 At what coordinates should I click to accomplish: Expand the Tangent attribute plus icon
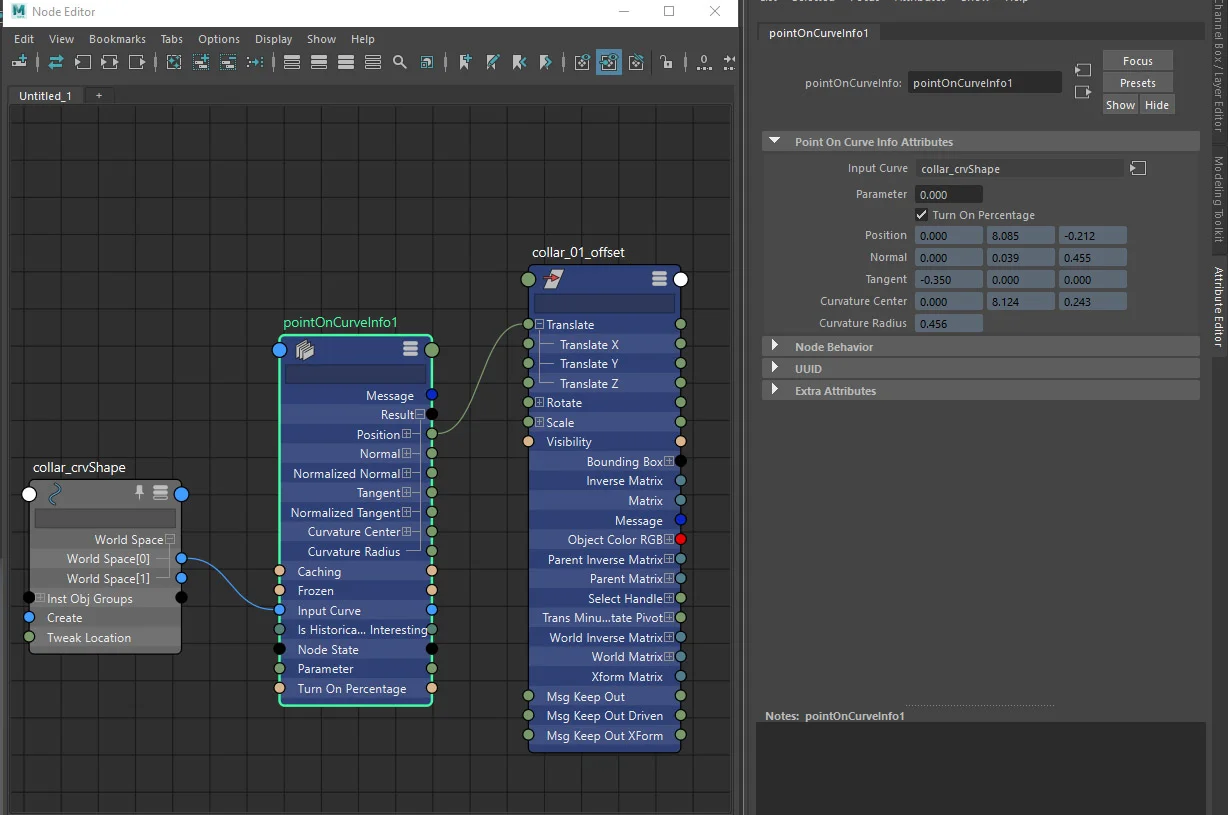[407, 493]
